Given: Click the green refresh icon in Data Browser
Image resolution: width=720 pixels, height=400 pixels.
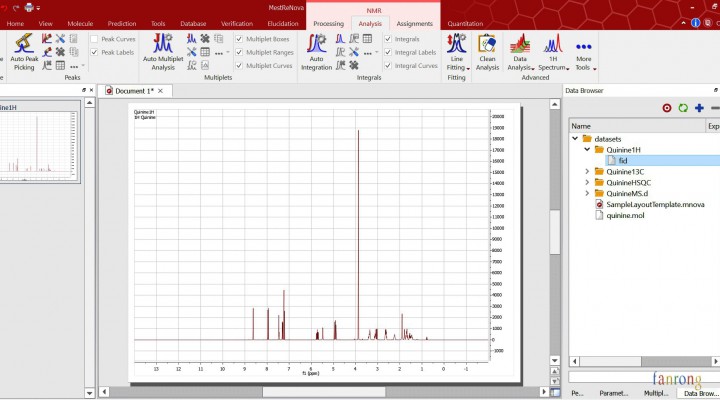Looking at the screenshot, I should 683,108.
